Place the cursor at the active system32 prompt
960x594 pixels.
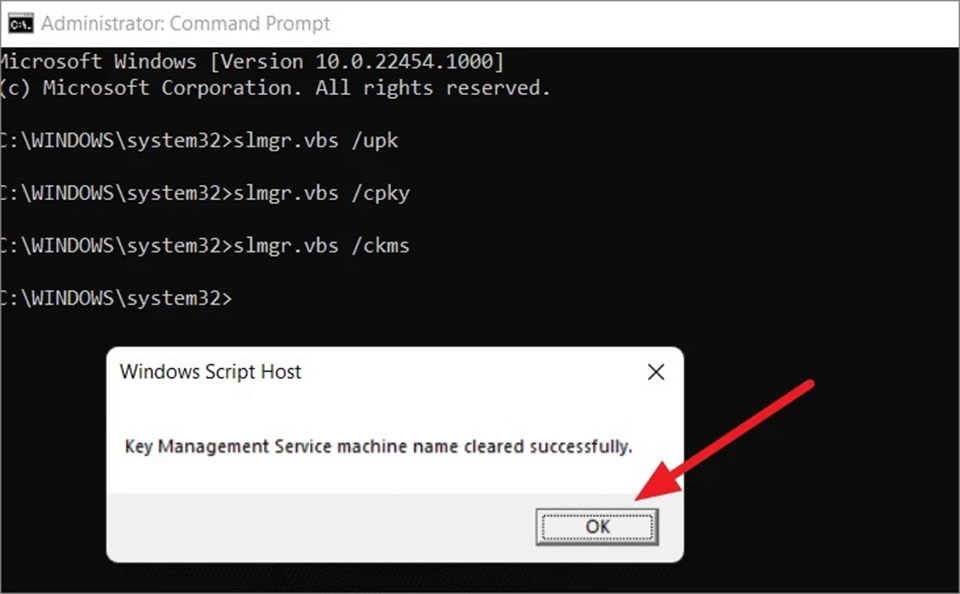pos(240,298)
